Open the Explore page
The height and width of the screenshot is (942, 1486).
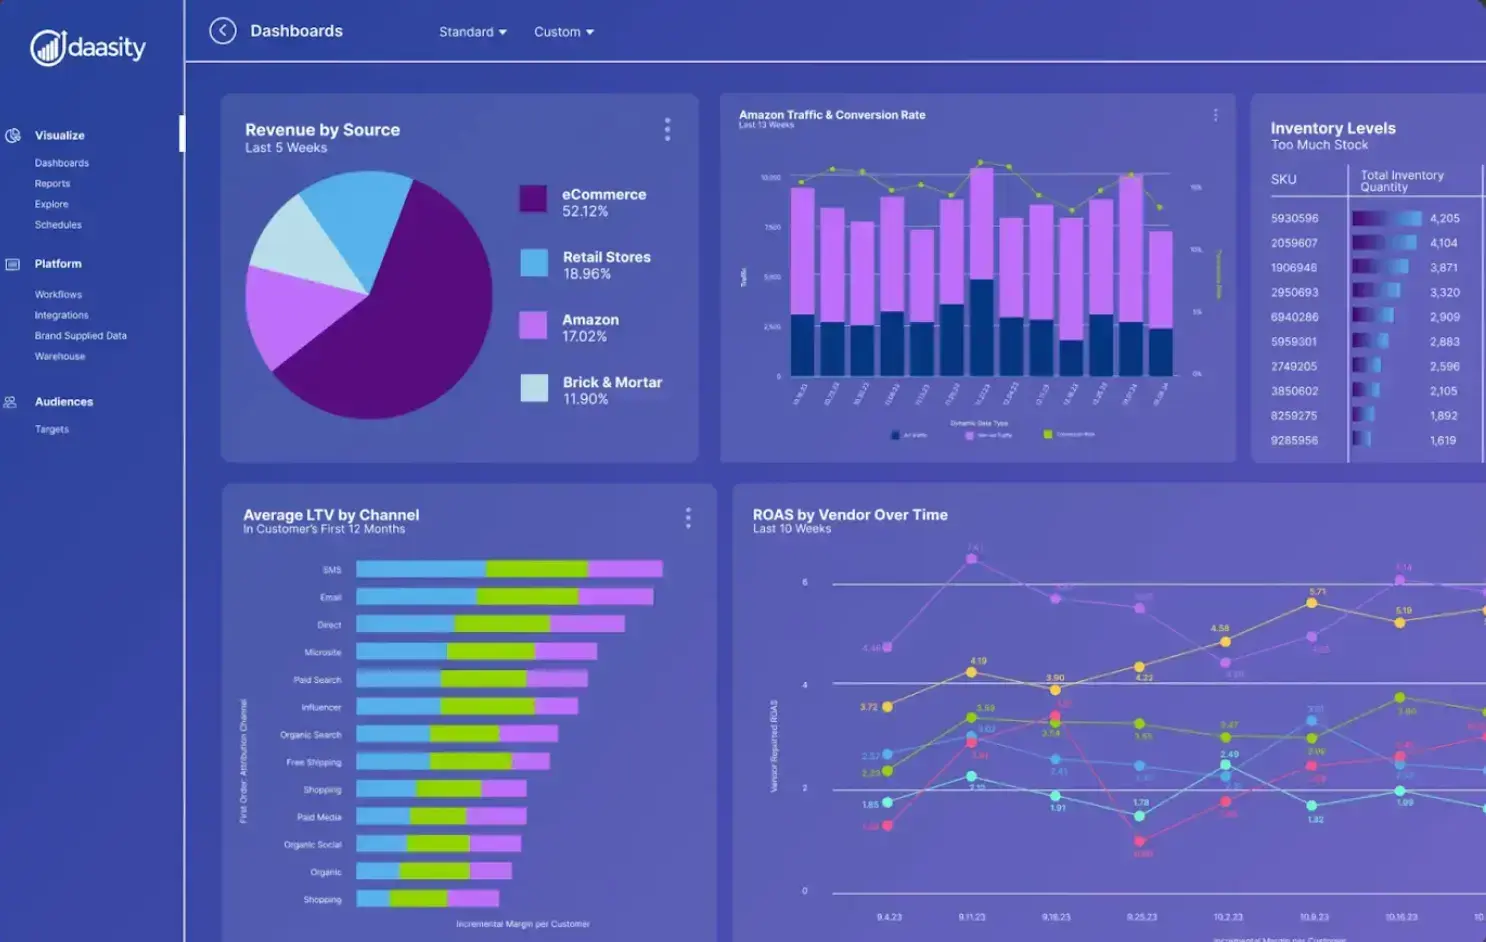click(51, 204)
